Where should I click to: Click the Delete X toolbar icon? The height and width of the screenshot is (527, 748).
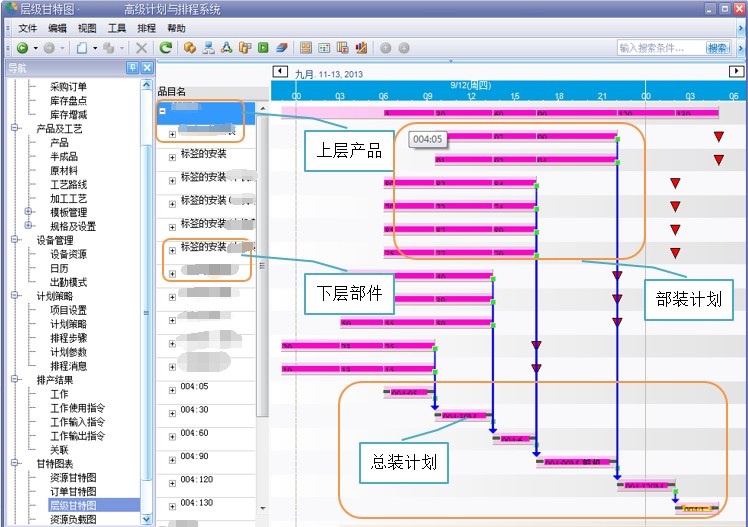click(x=141, y=48)
